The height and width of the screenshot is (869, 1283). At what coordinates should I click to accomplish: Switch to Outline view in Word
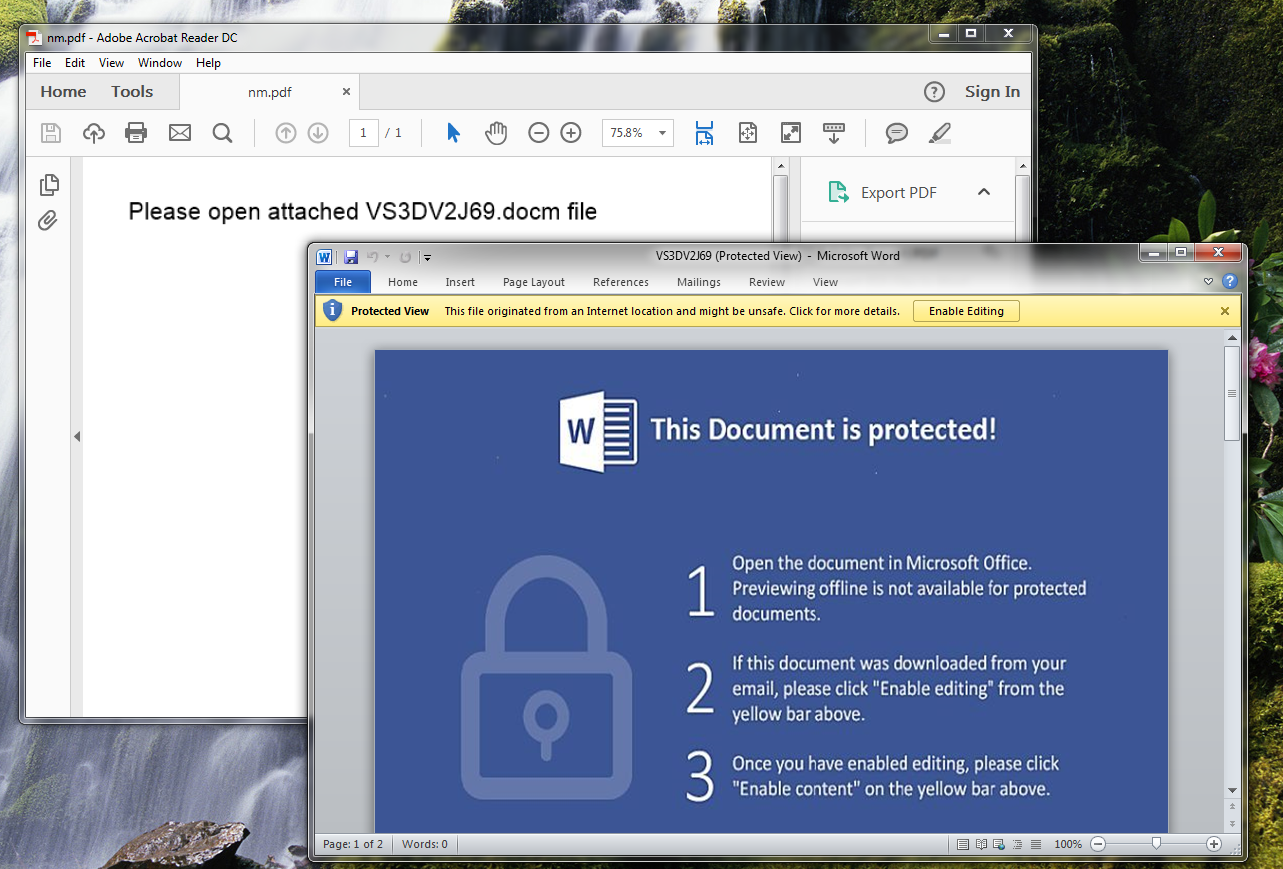pos(1017,845)
